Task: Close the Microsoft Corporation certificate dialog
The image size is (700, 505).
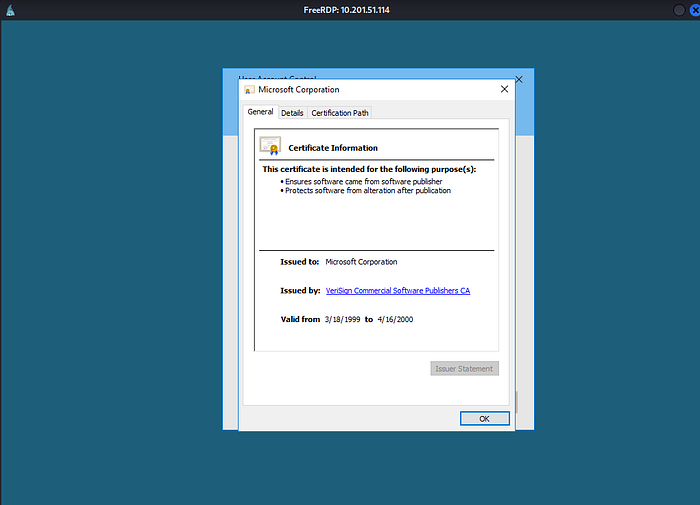Action: point(504,89)
